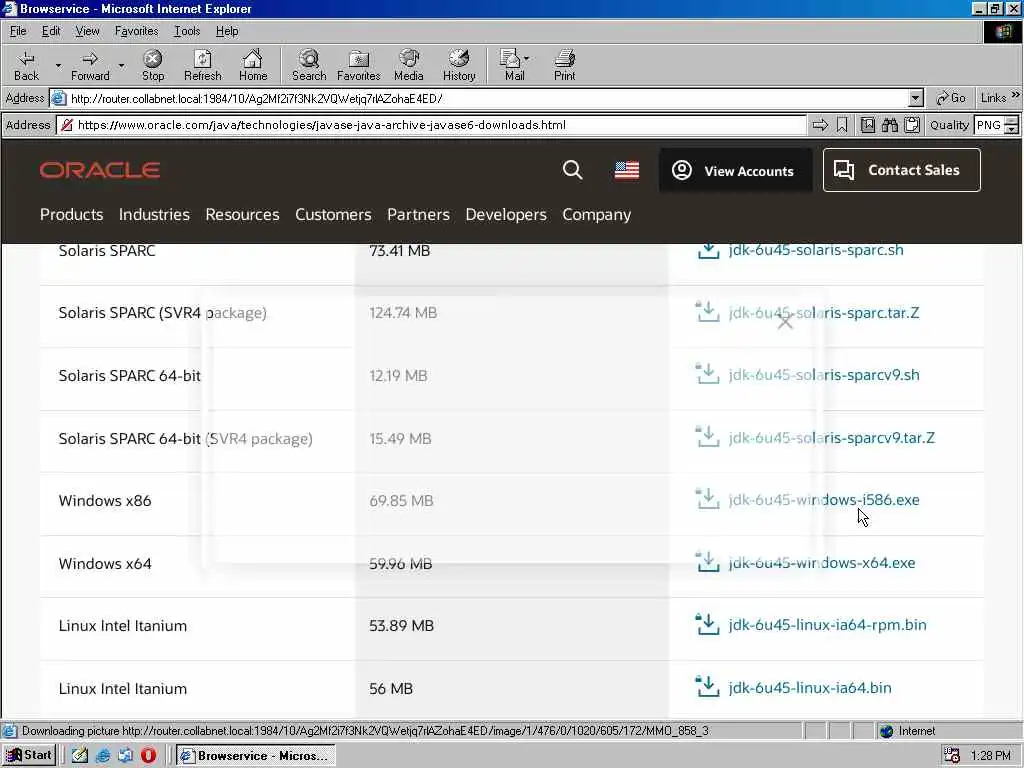Open the Edit menu
The width and height of the screenshot is (1024, 768).
tap(51, 31)
